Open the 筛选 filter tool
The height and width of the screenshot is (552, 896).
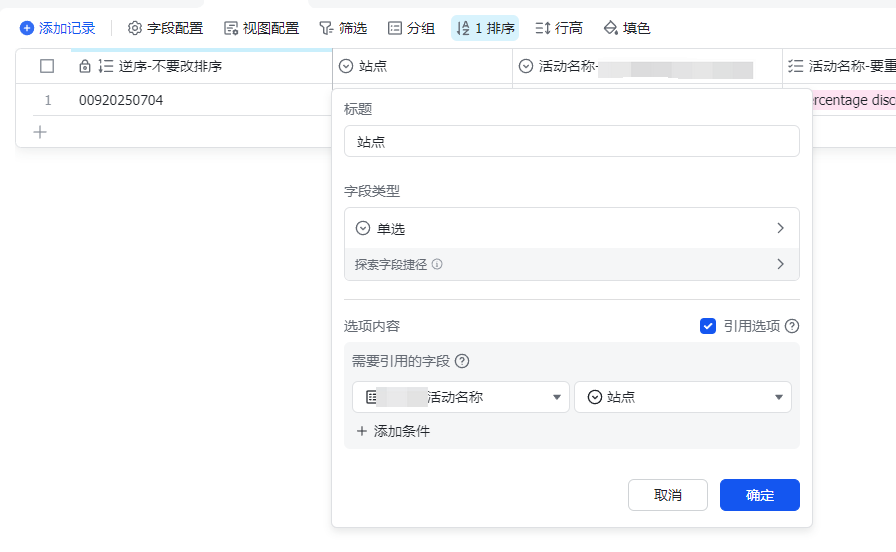pyautogui.click(x=342, y=29)
